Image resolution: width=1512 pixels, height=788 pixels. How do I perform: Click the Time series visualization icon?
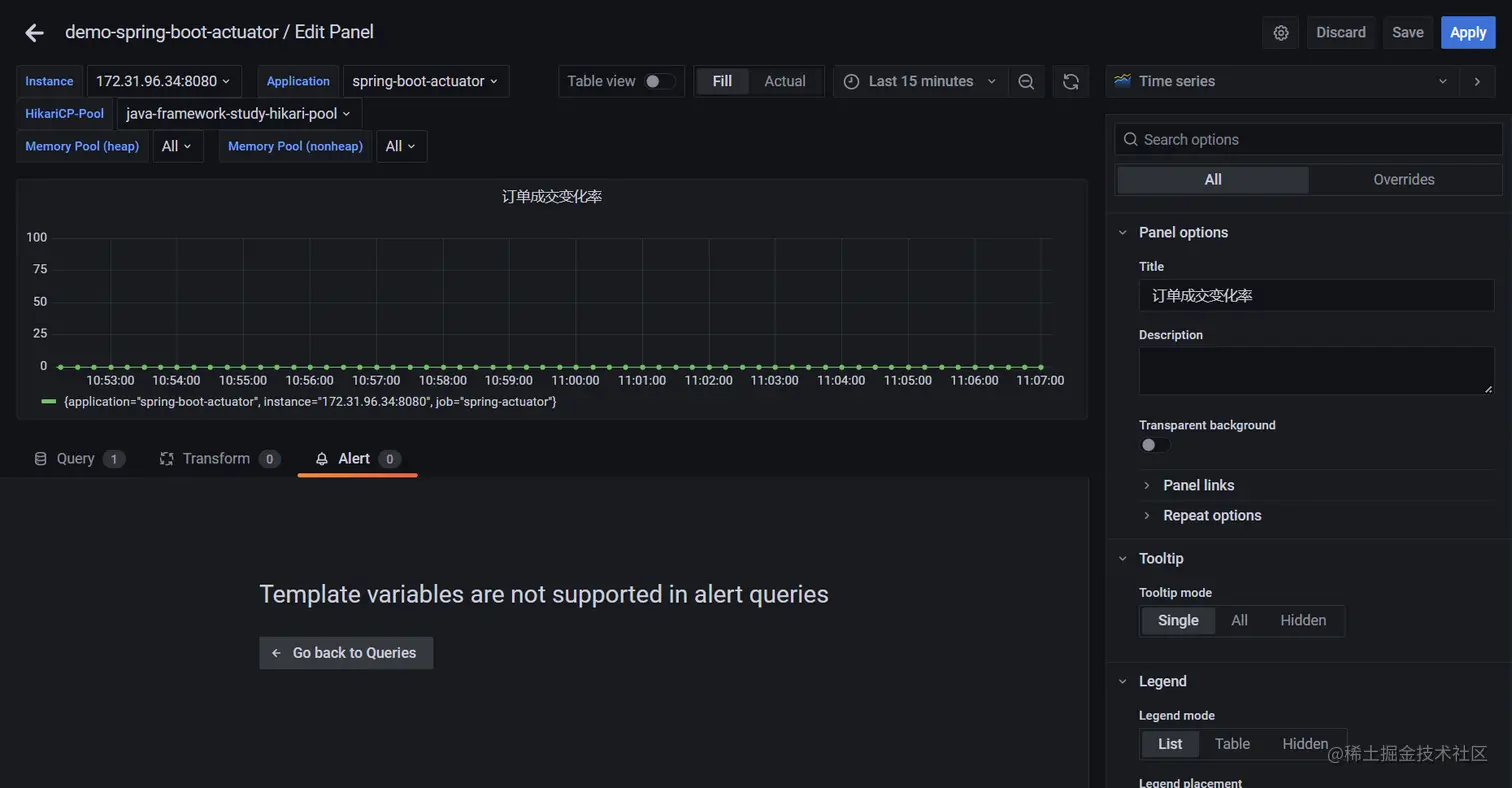[1123, 81]
